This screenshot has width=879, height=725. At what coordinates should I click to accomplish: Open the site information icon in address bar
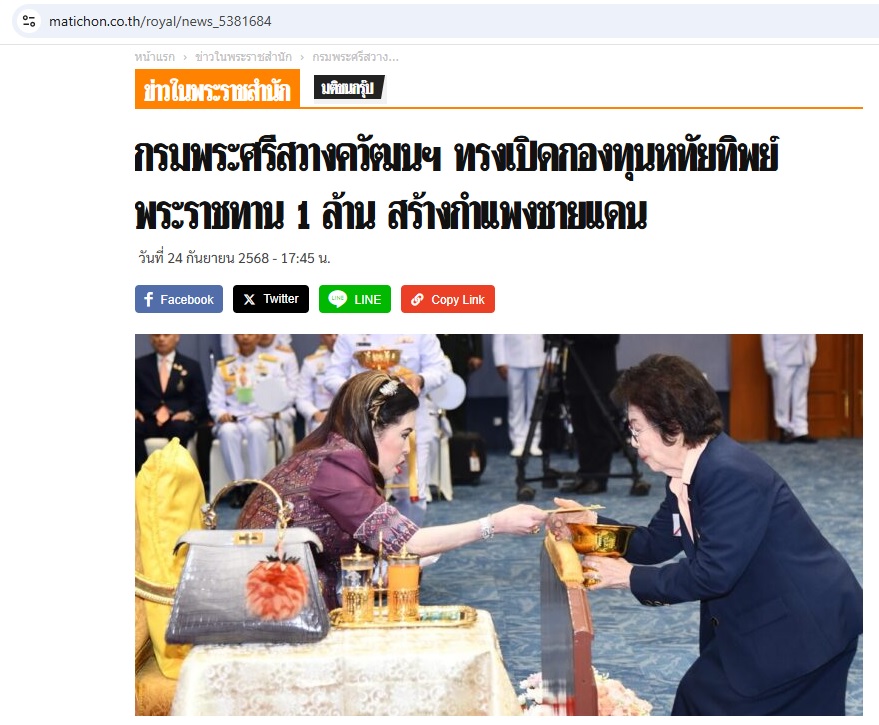(x=29, y=21)
